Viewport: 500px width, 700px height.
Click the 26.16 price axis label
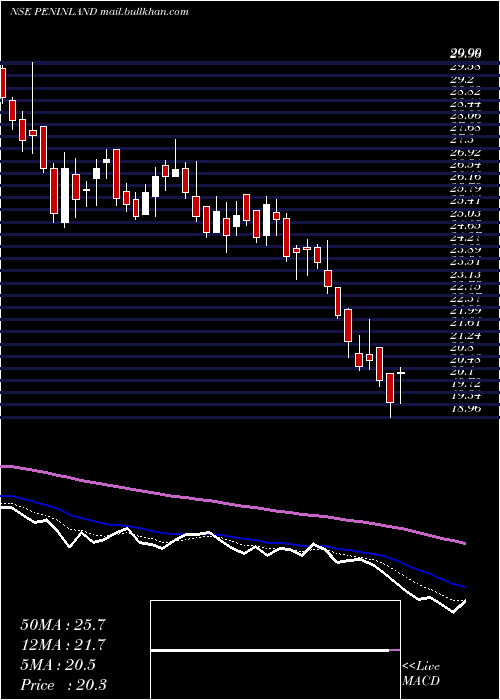[x=465, y=177]
